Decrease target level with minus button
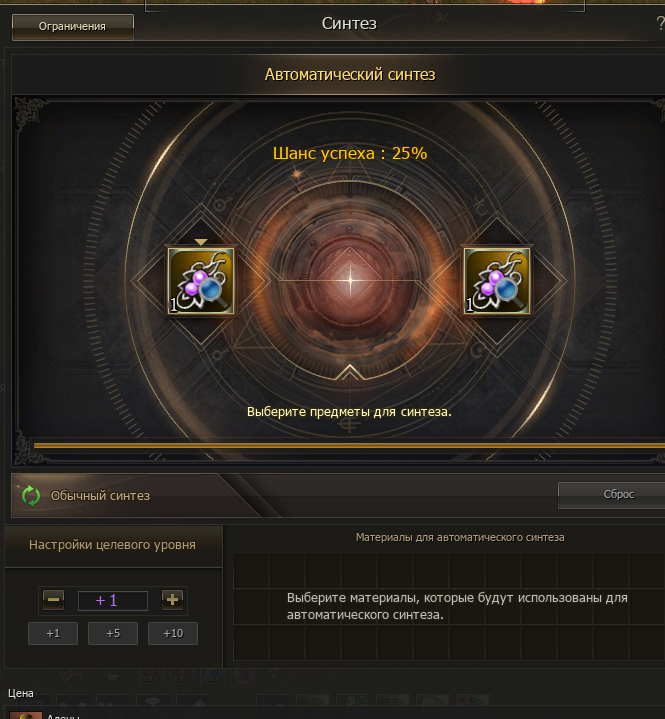665x719 pixels. (x=53, y=599)
